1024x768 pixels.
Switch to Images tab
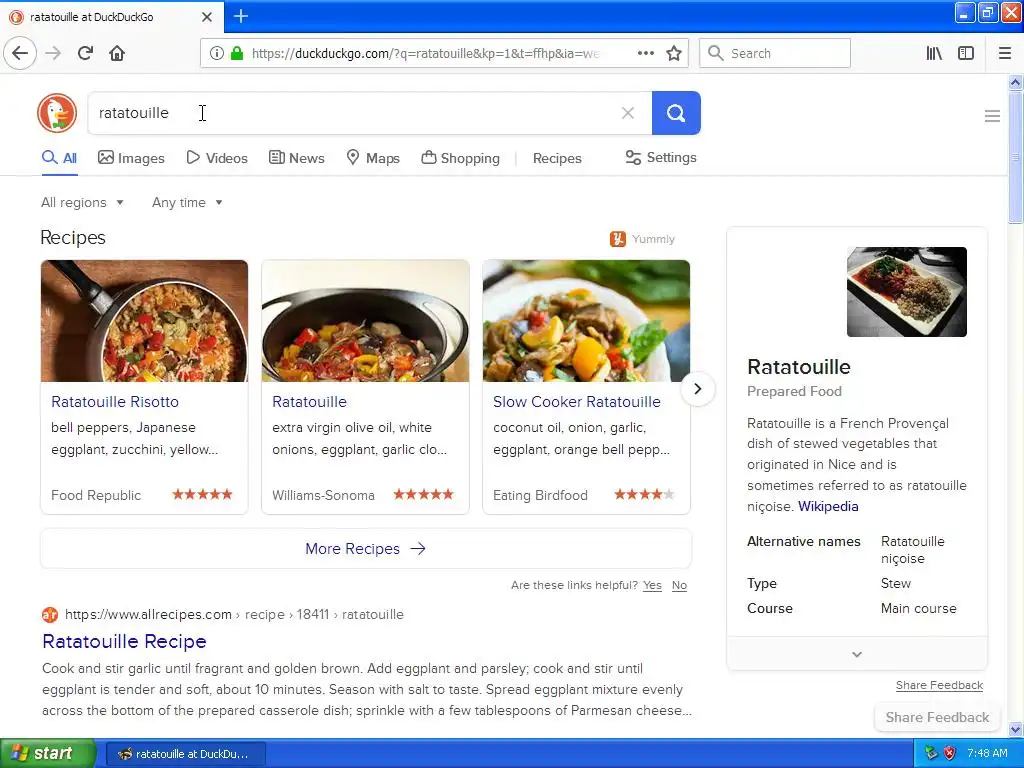click(x=131, y=158)
